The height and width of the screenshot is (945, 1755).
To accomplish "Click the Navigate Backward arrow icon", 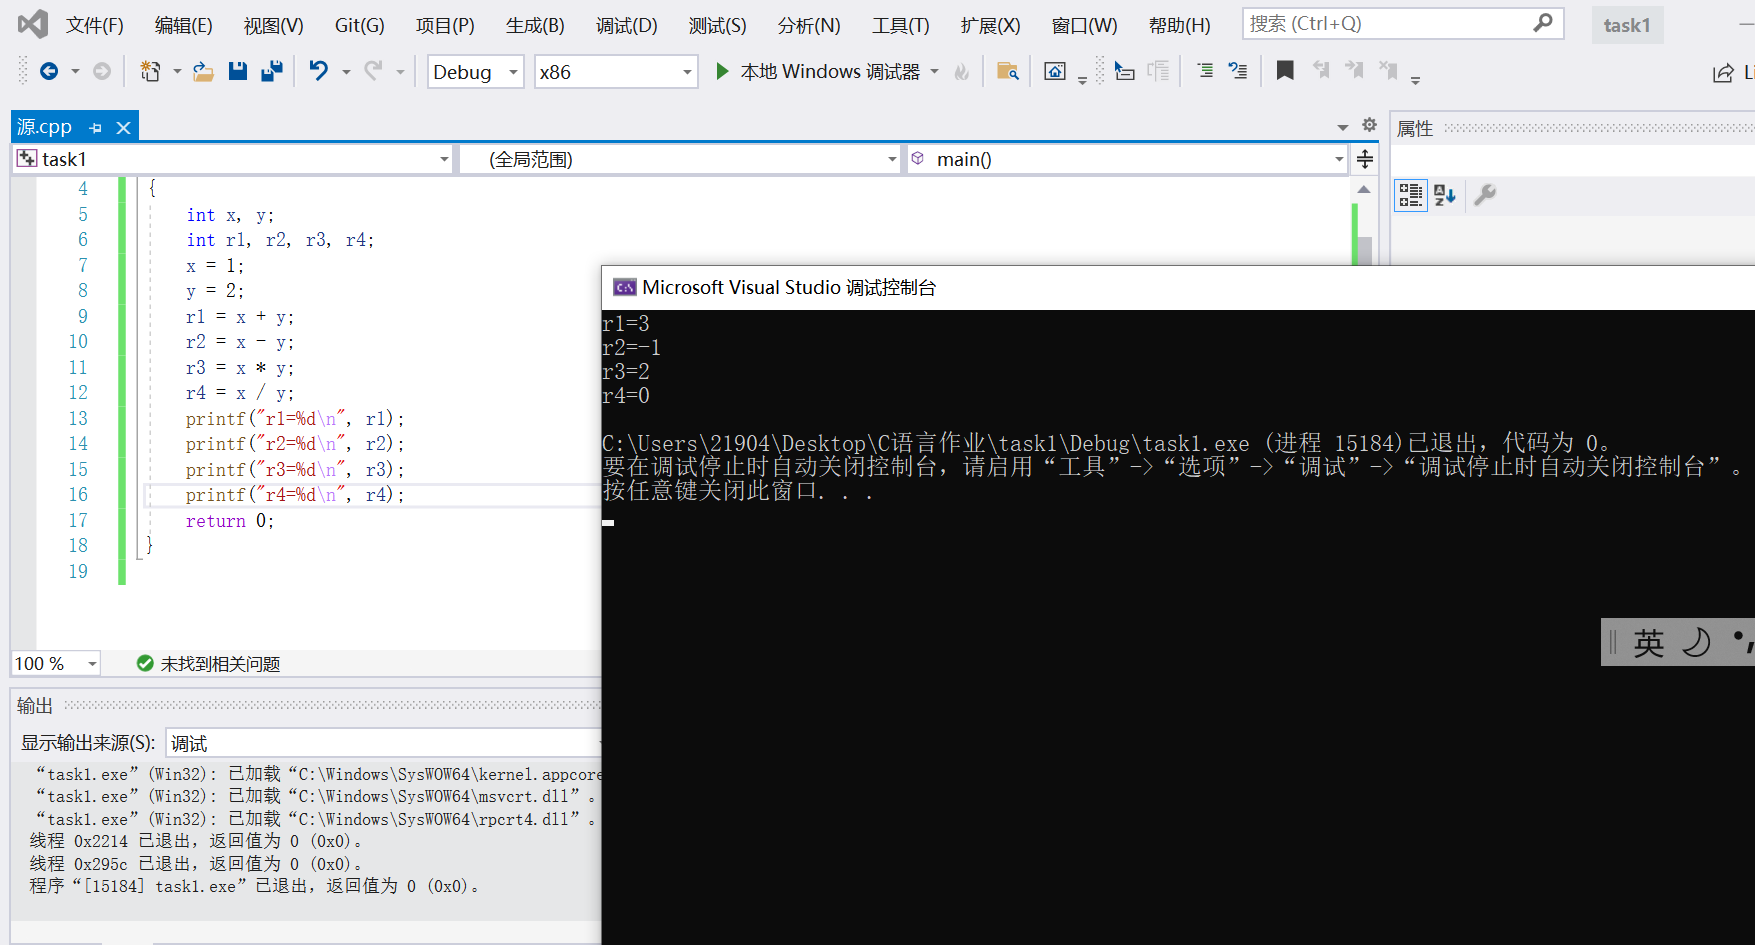I will 48,71.
